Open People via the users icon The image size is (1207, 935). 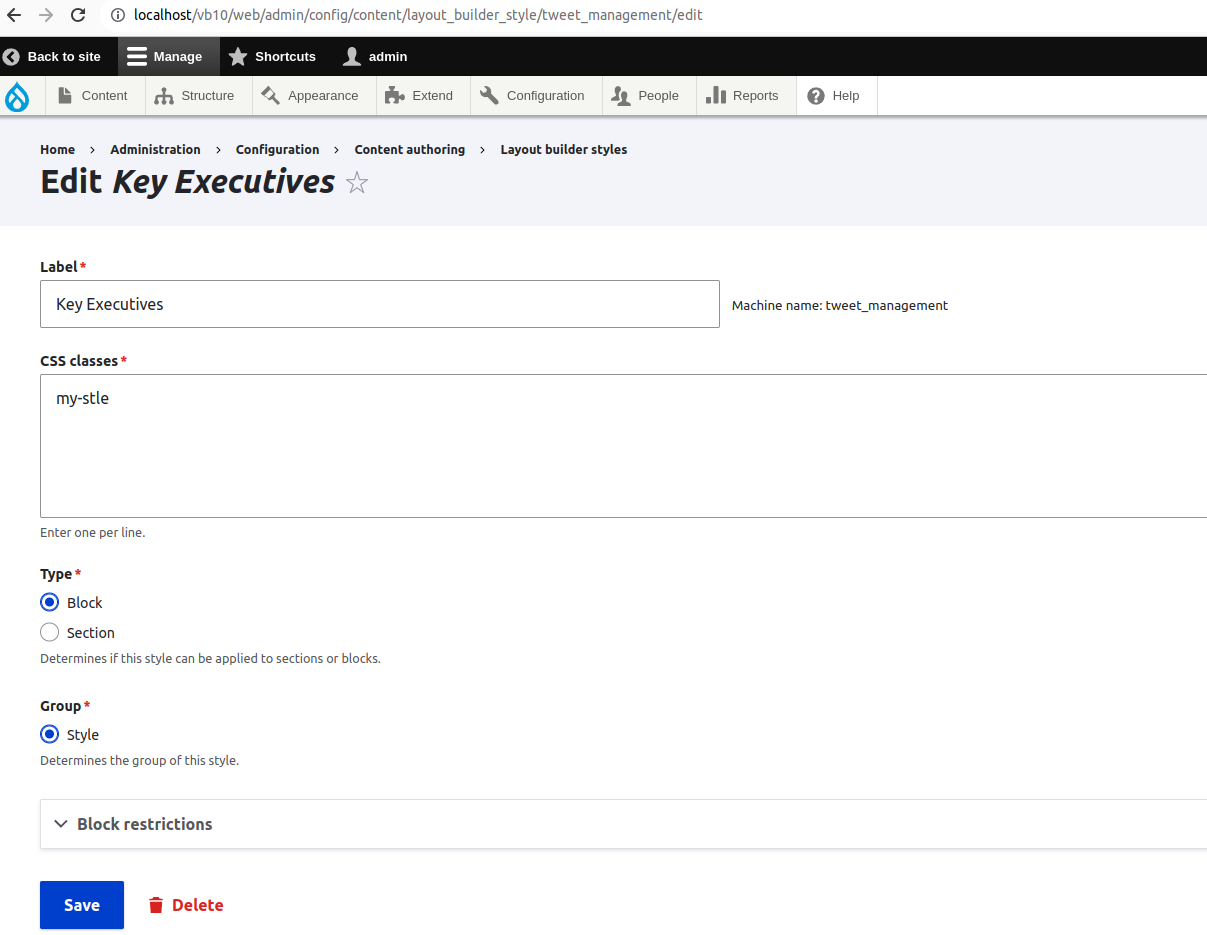click(622, 95)
